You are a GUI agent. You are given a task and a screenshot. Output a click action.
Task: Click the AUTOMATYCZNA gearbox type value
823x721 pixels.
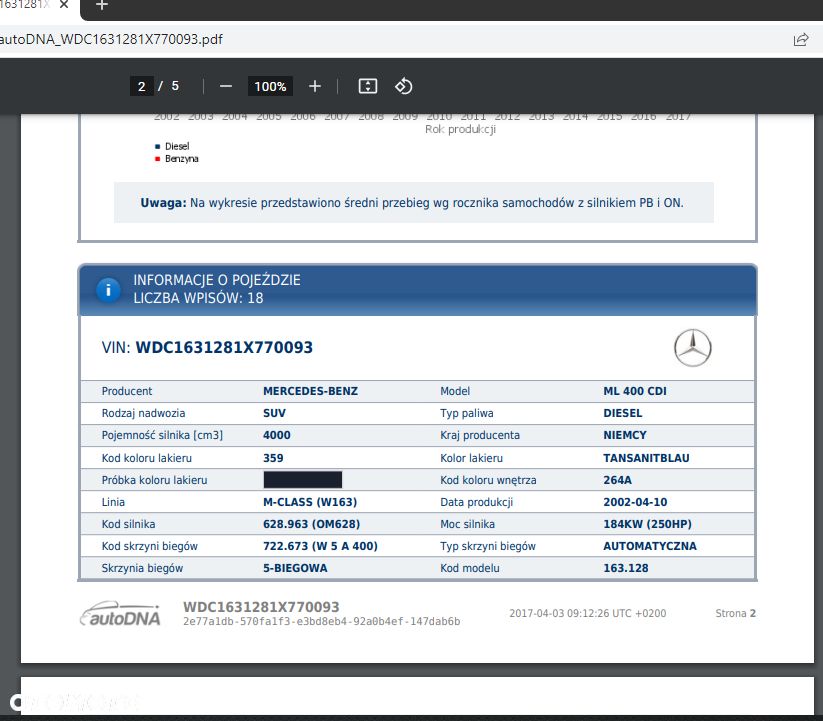(x=650, y=546)
